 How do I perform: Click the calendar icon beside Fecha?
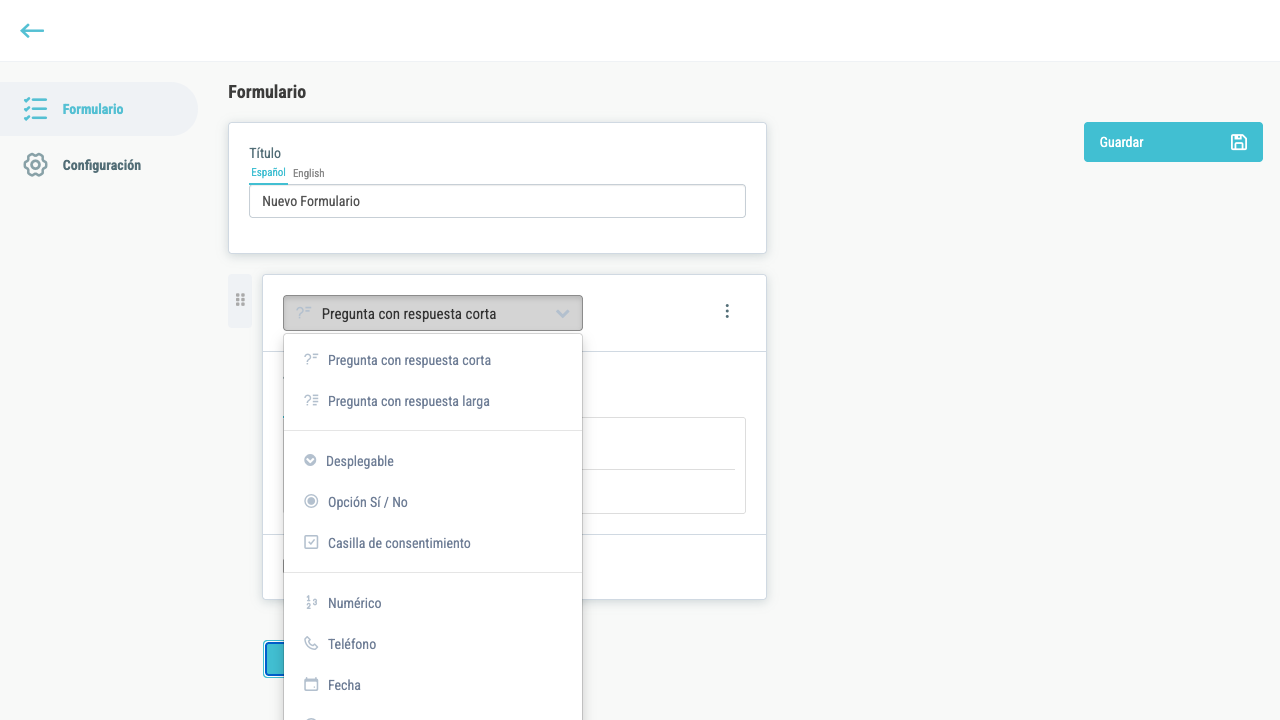(311, 685)
